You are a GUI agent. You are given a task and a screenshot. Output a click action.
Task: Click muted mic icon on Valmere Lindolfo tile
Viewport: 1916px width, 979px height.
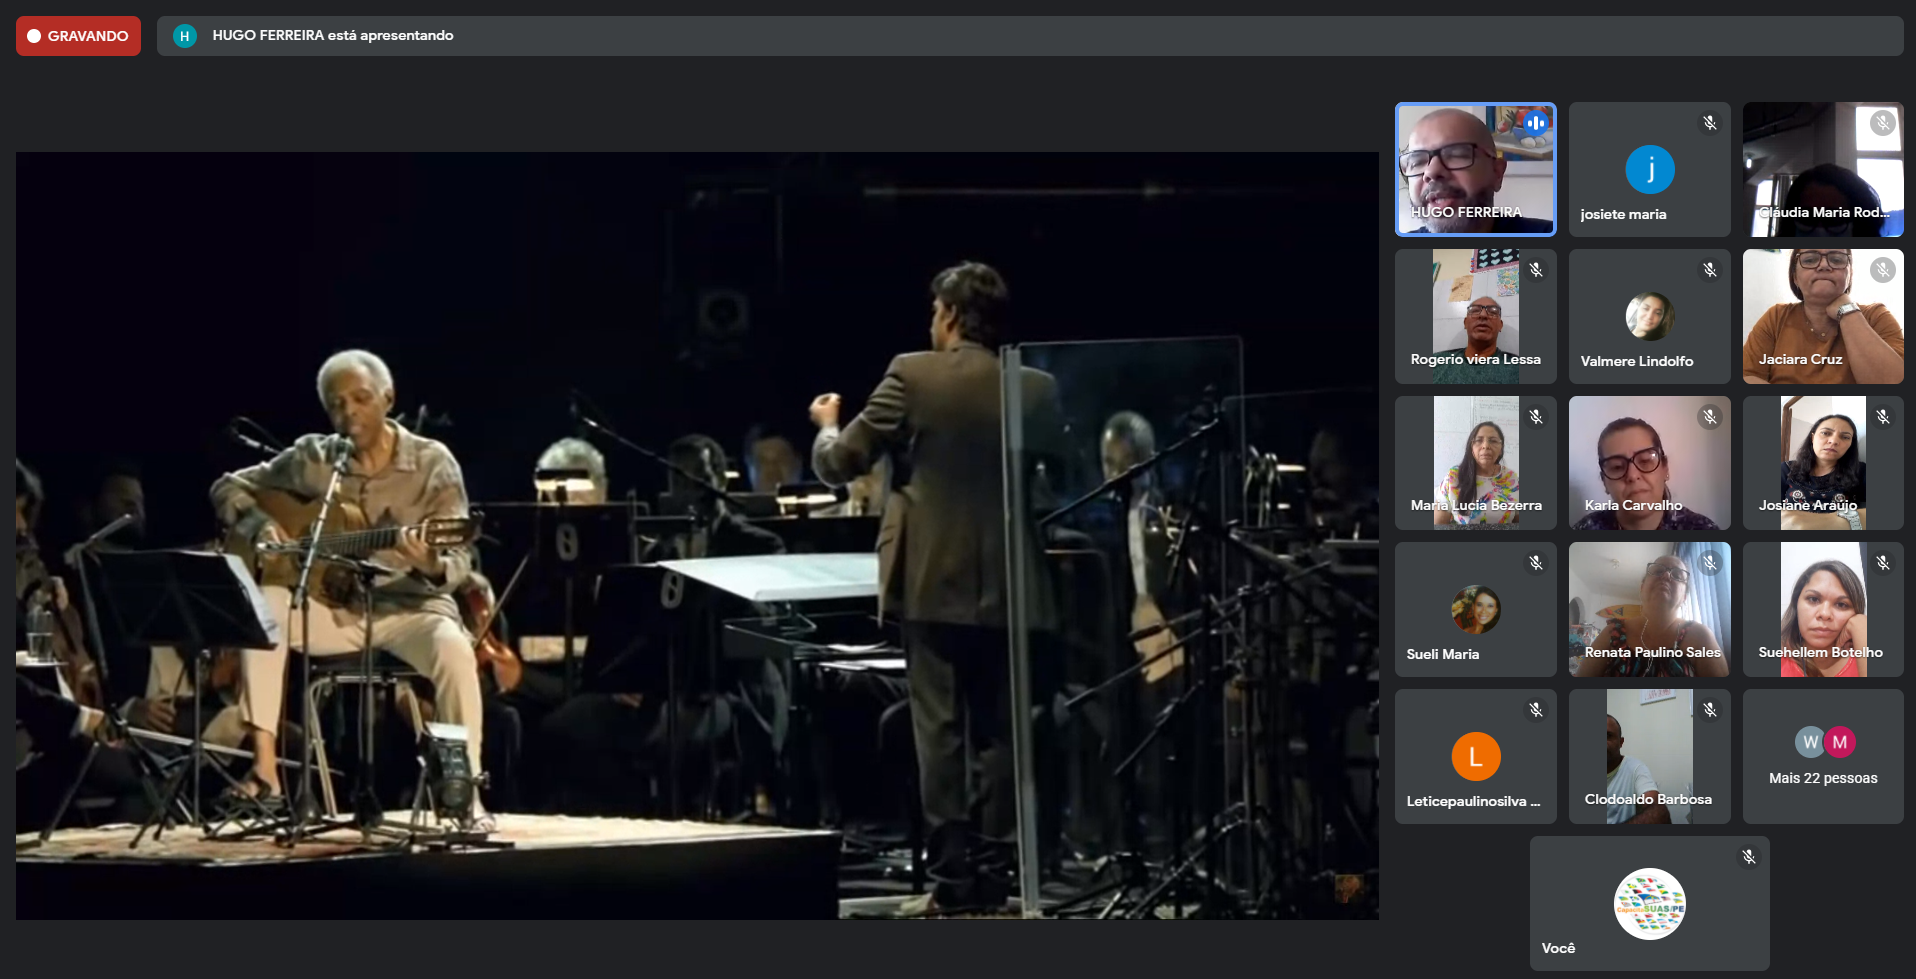(1710, 270)
